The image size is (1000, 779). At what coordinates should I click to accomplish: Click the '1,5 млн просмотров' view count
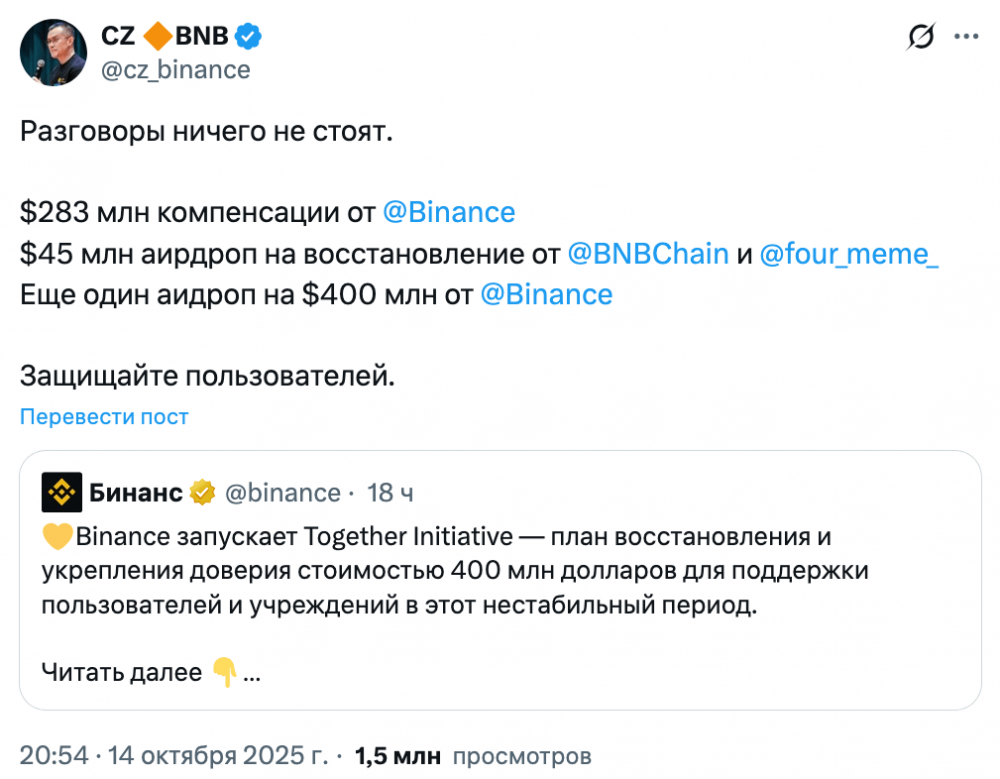point(472,756)
